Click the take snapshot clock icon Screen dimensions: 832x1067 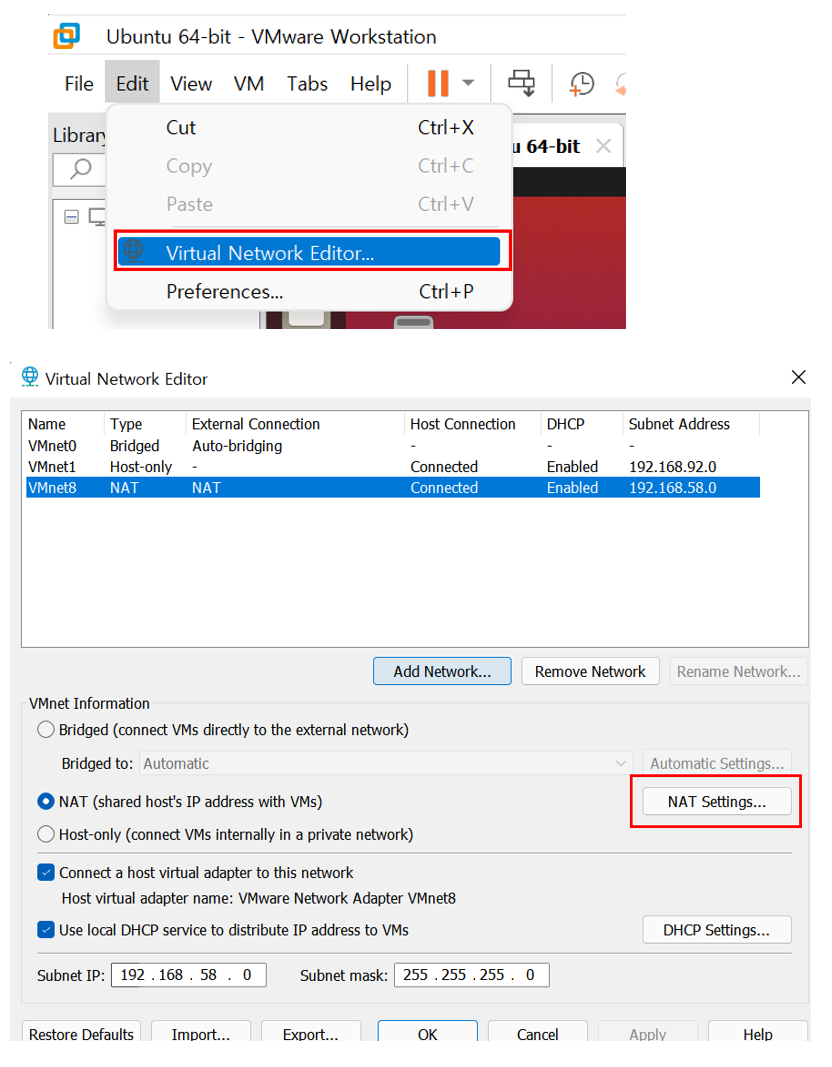tap(582, 84)
